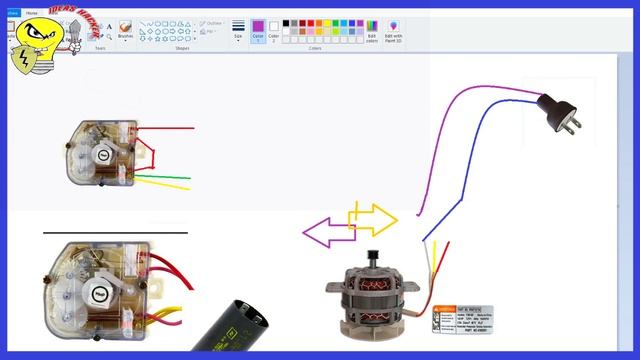Pick the turquoise color swatch

click(344, 23)
